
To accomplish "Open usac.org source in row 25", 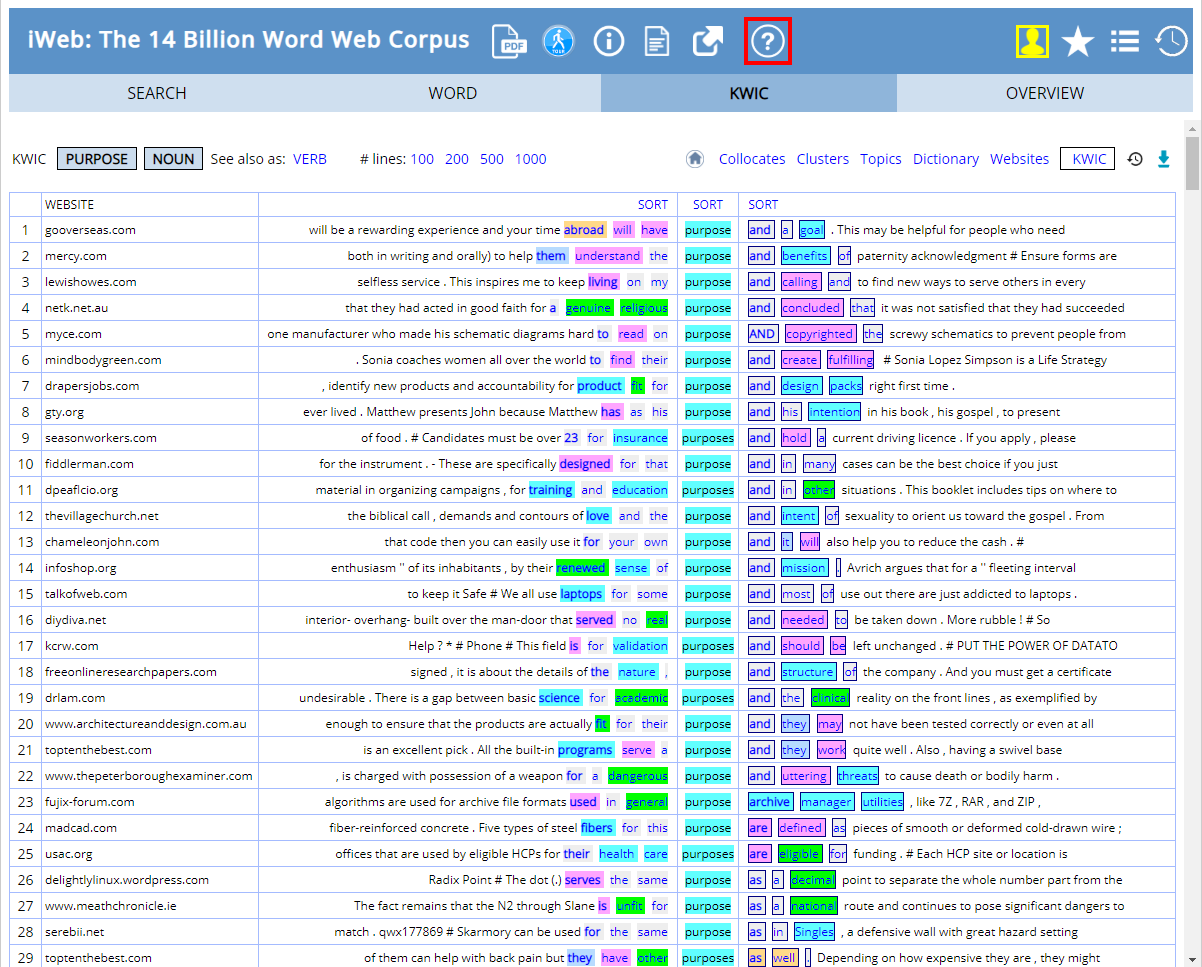I will tap(69, 854).
